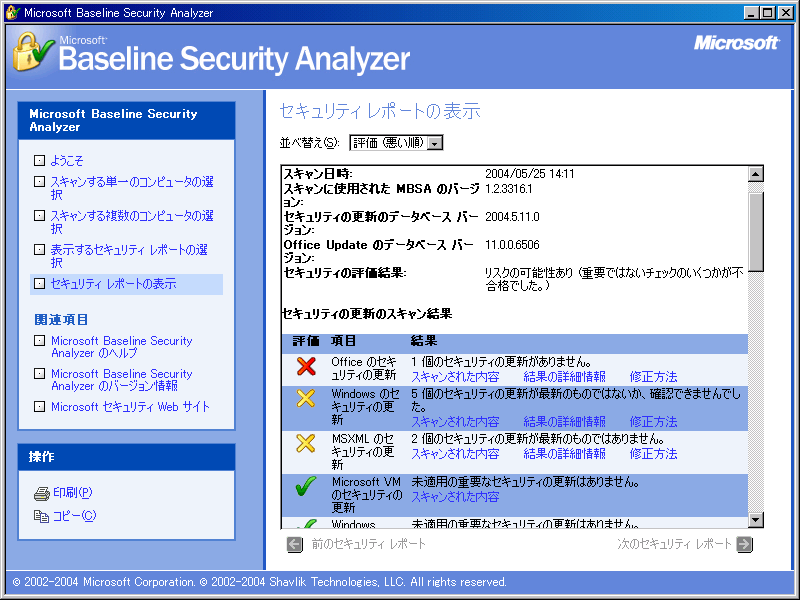Click the bullet icon beside セキュリティ レポートの表示
Screen dimensions: 800x600
39,284
